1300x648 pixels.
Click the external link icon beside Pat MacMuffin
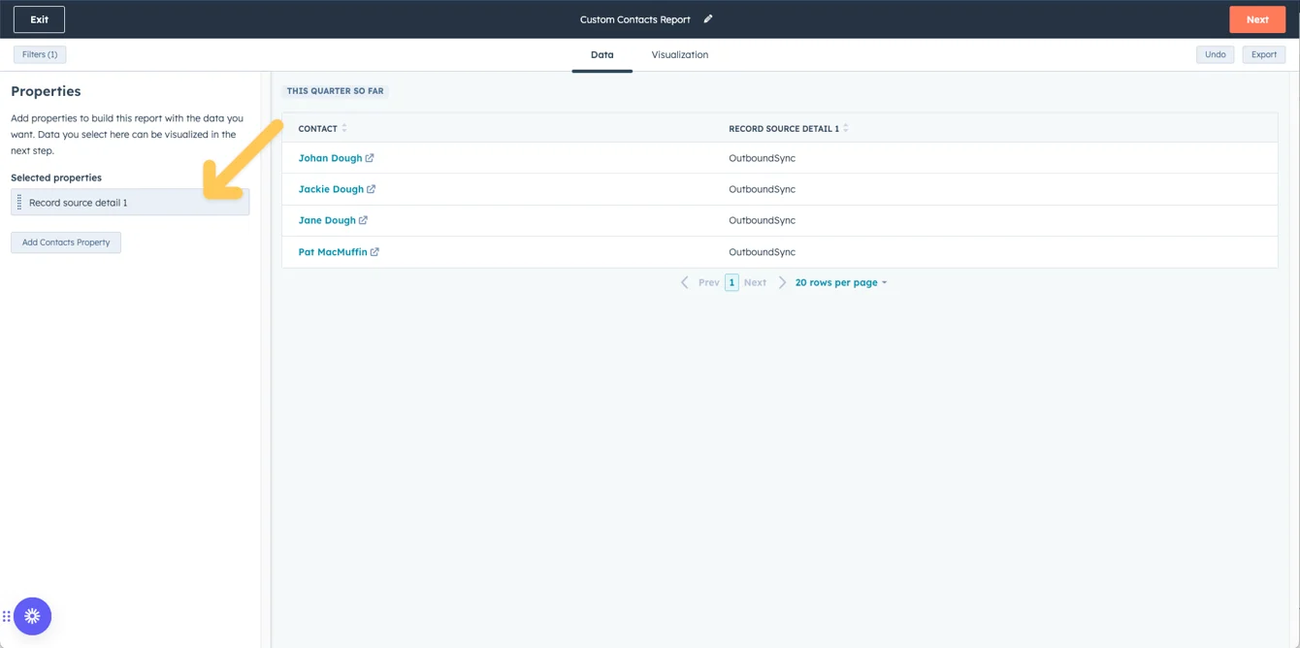(x=375, y=251)
